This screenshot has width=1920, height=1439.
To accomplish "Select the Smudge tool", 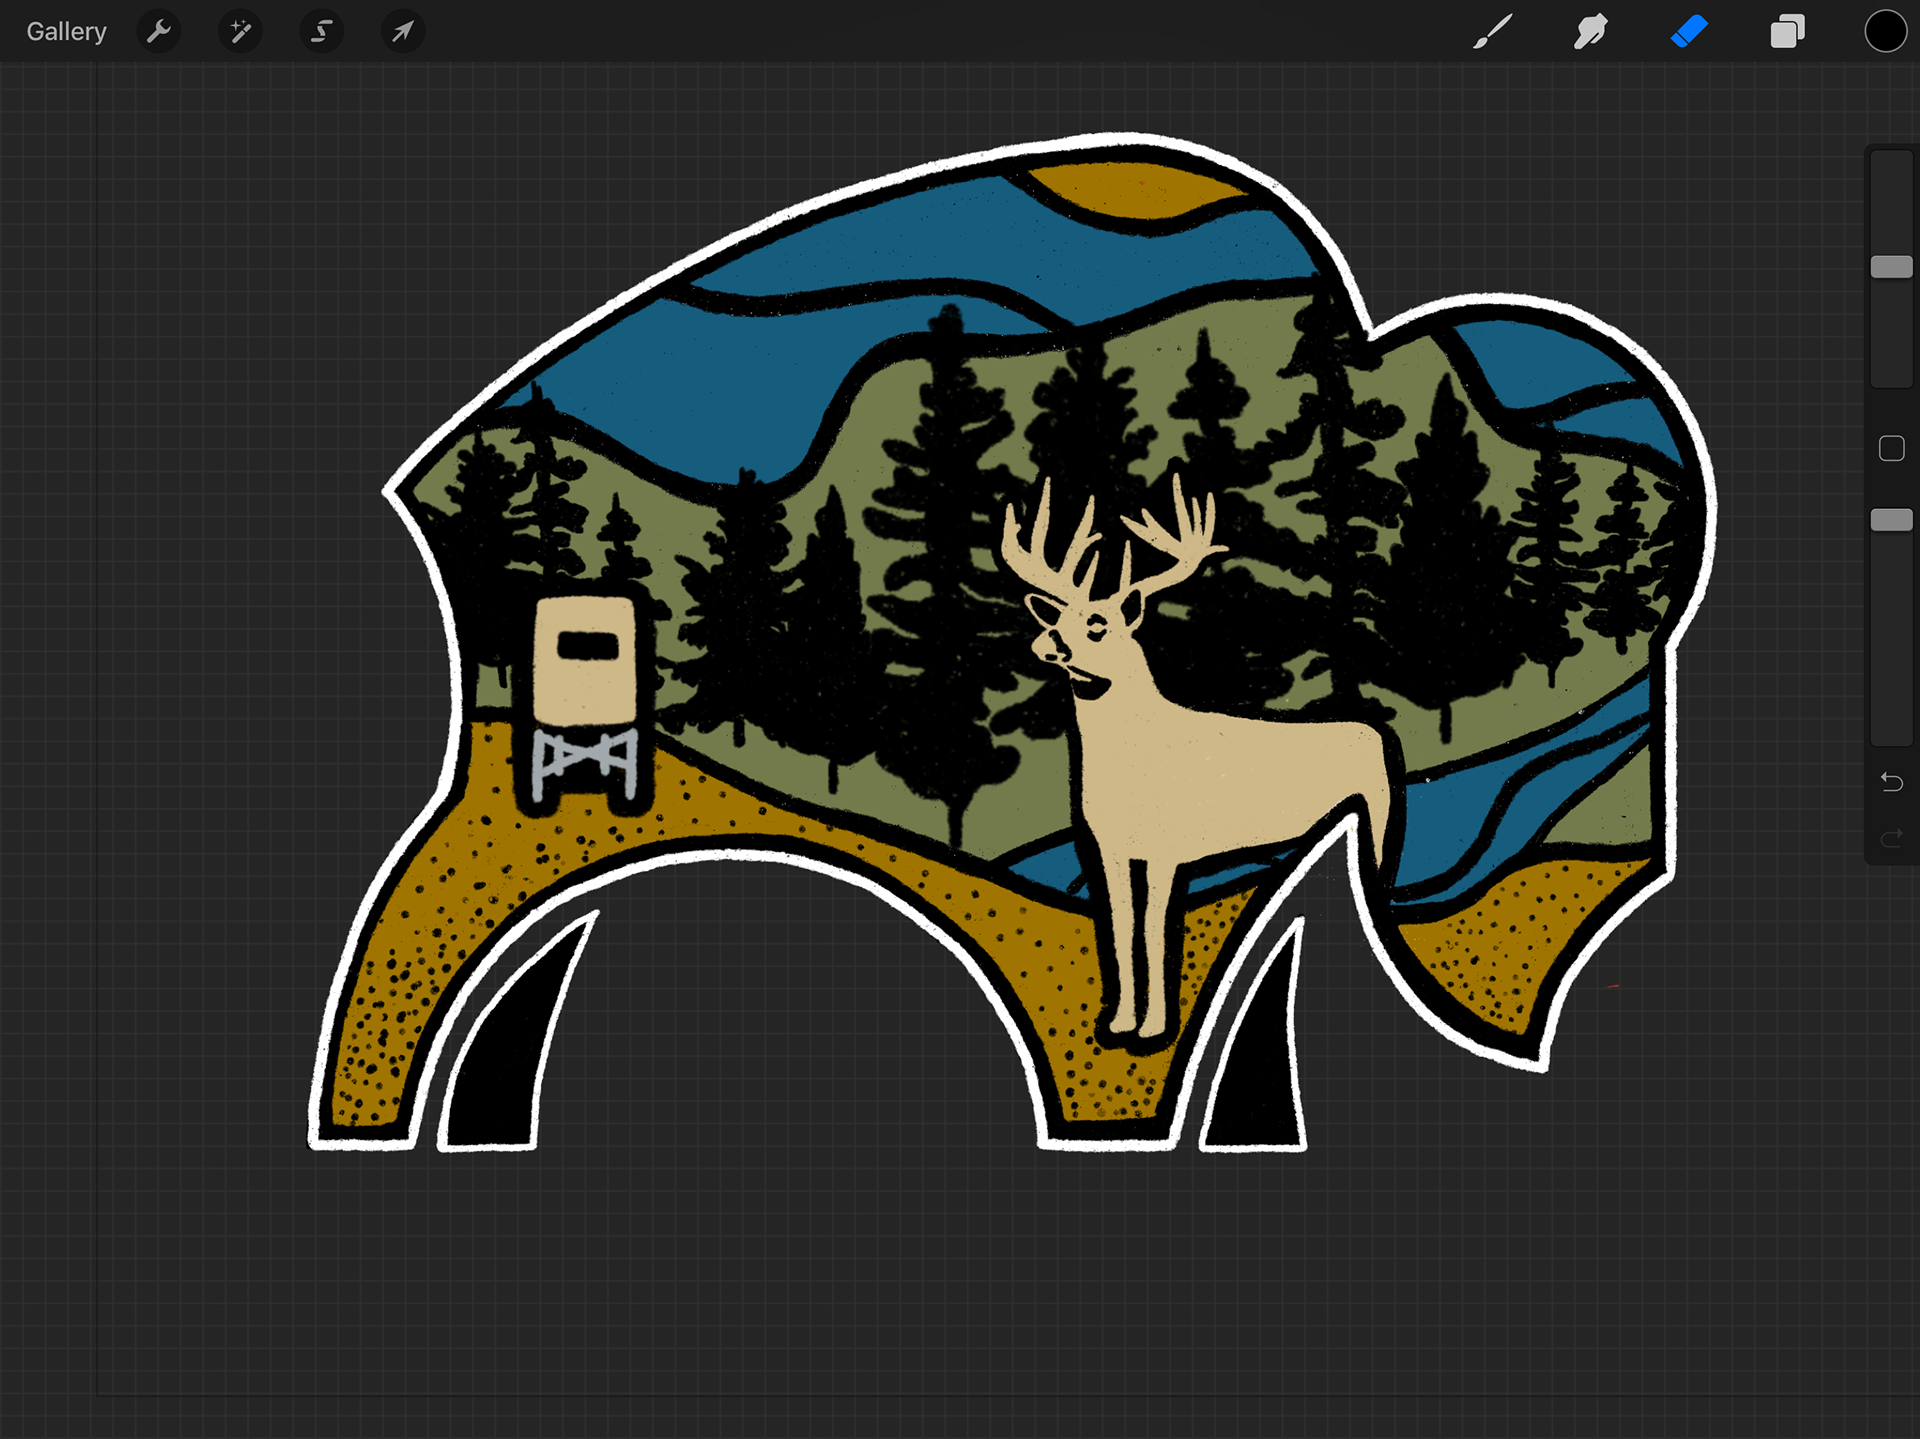I will [x=1590, y=32].
